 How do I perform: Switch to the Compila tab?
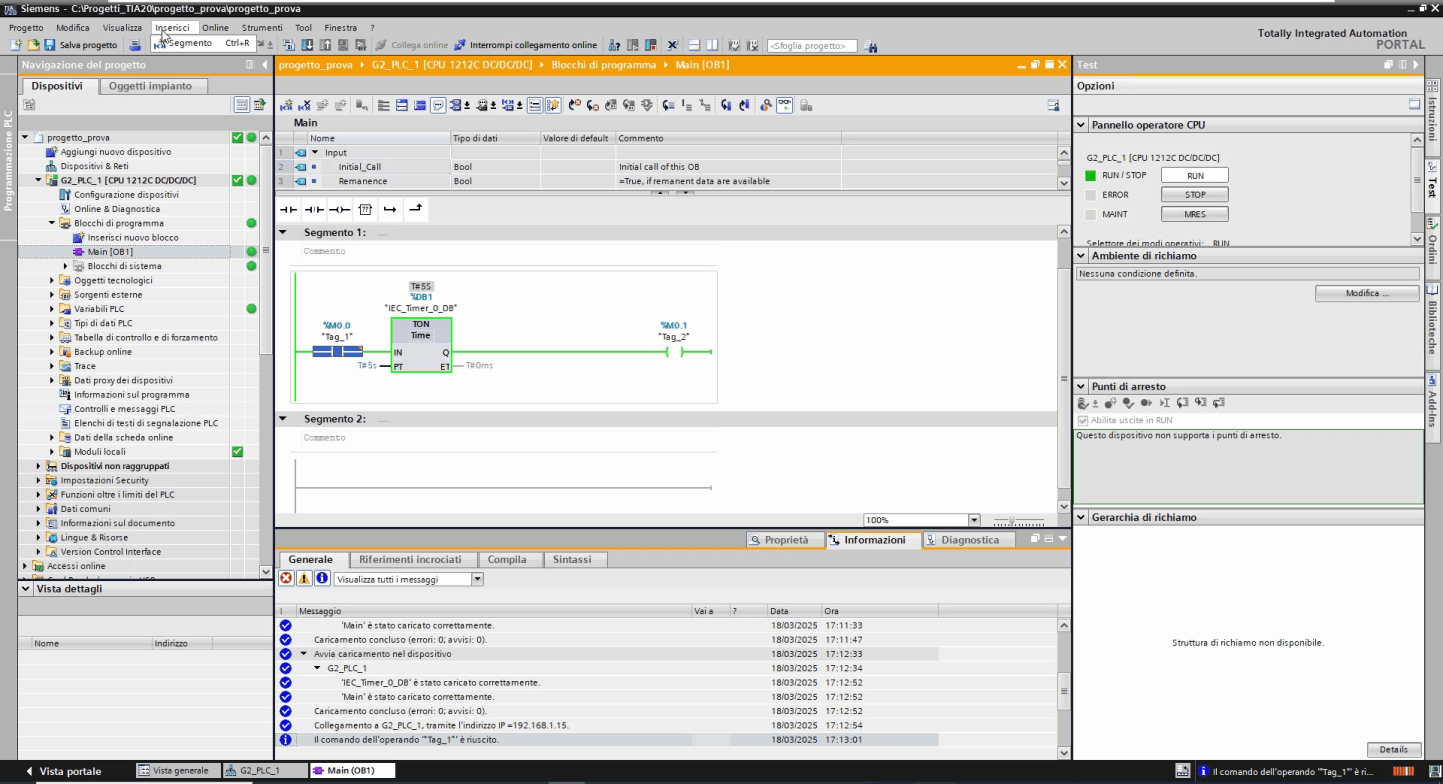click(x=507, y=560)
